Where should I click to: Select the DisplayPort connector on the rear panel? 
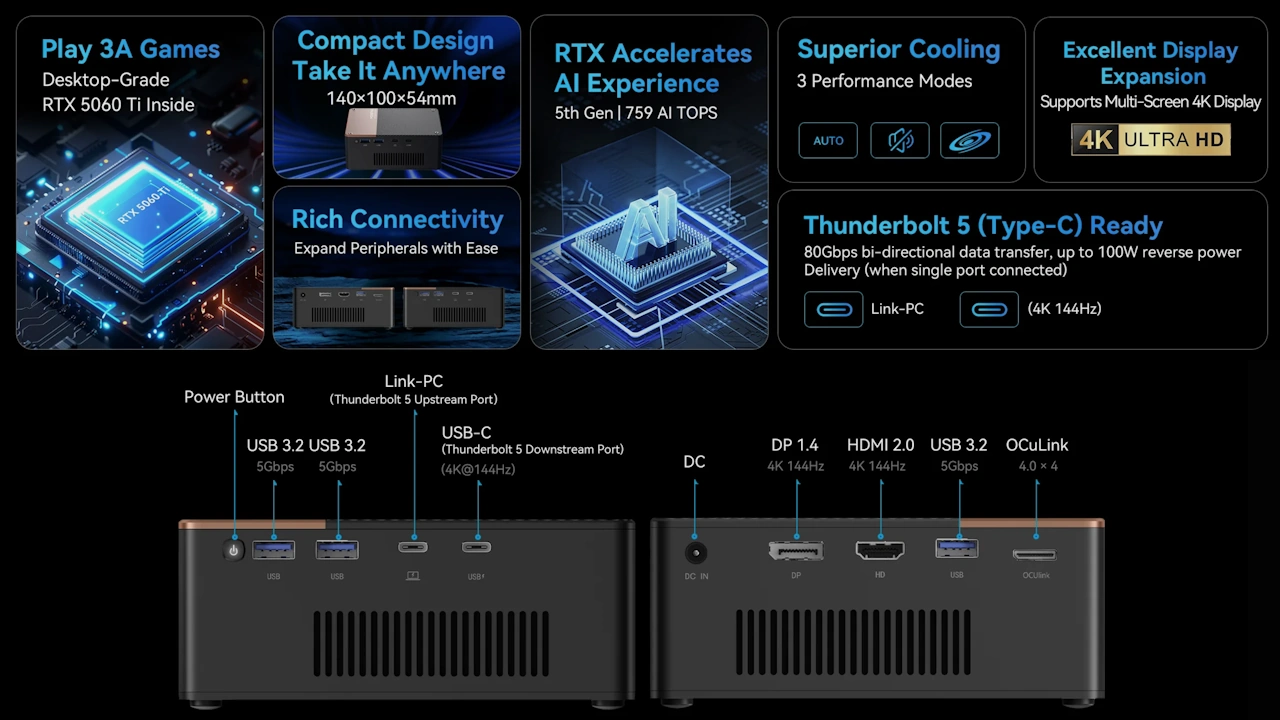coord(796,550)
